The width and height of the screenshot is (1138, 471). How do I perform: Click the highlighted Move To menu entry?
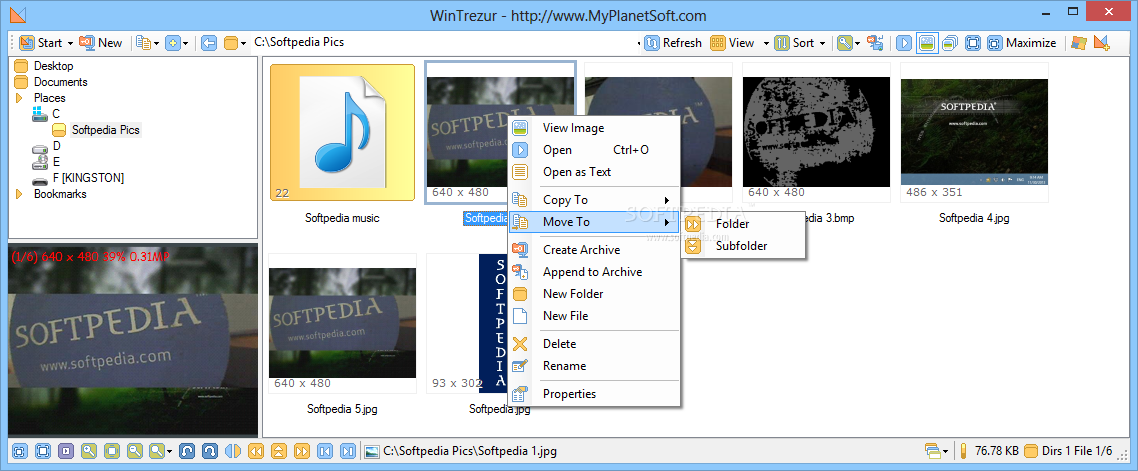pos(593,222)
